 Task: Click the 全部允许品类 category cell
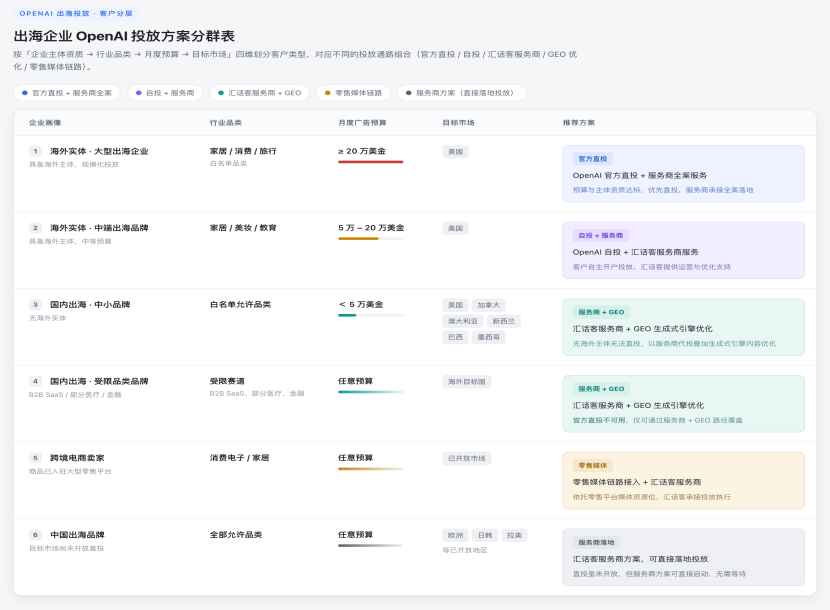click(x=236, y=535)
